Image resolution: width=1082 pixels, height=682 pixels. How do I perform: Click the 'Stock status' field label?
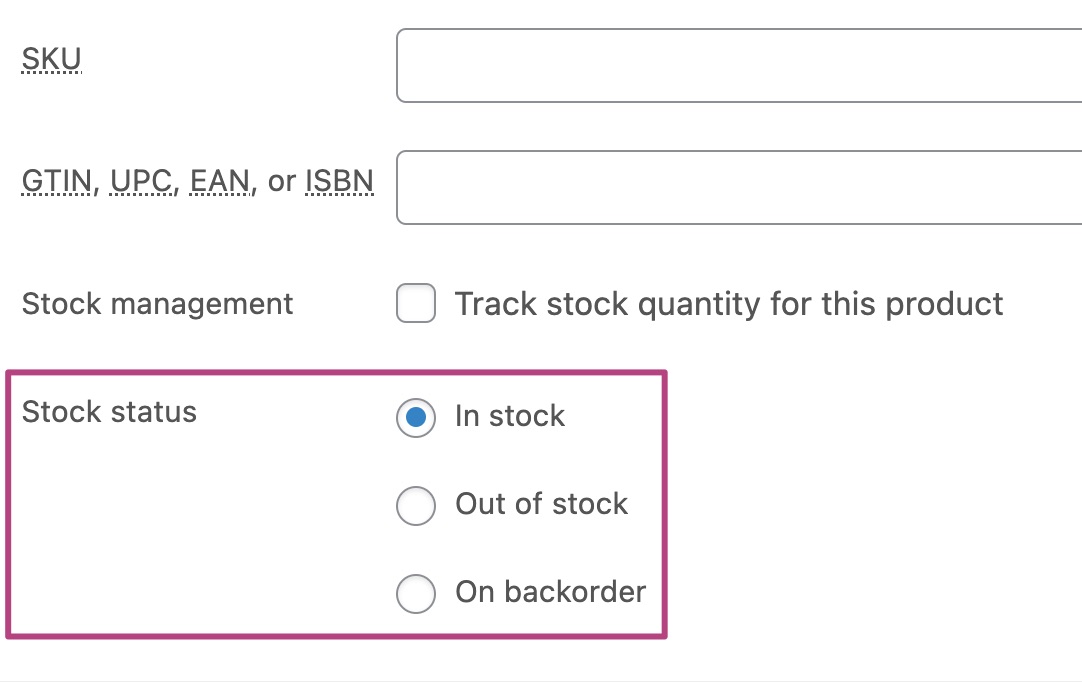click(x=109, y=412)
